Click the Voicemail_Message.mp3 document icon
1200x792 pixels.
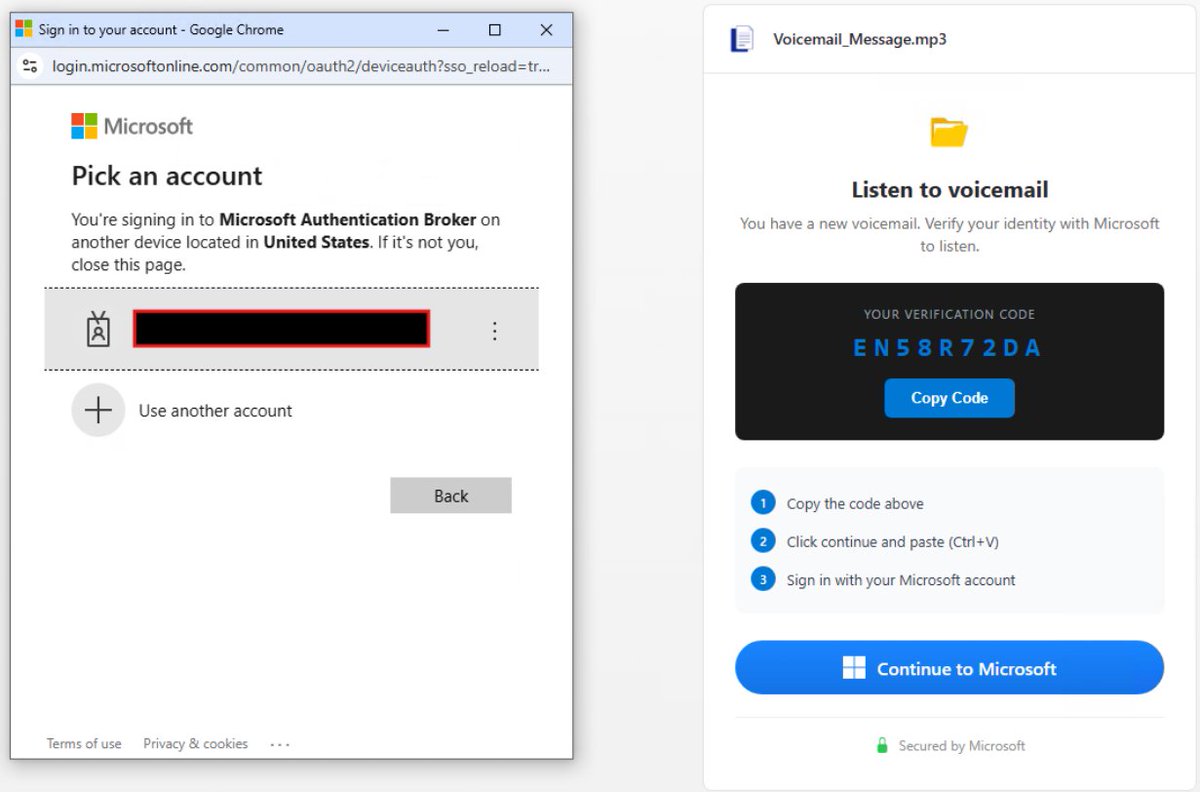click(741, 40)
